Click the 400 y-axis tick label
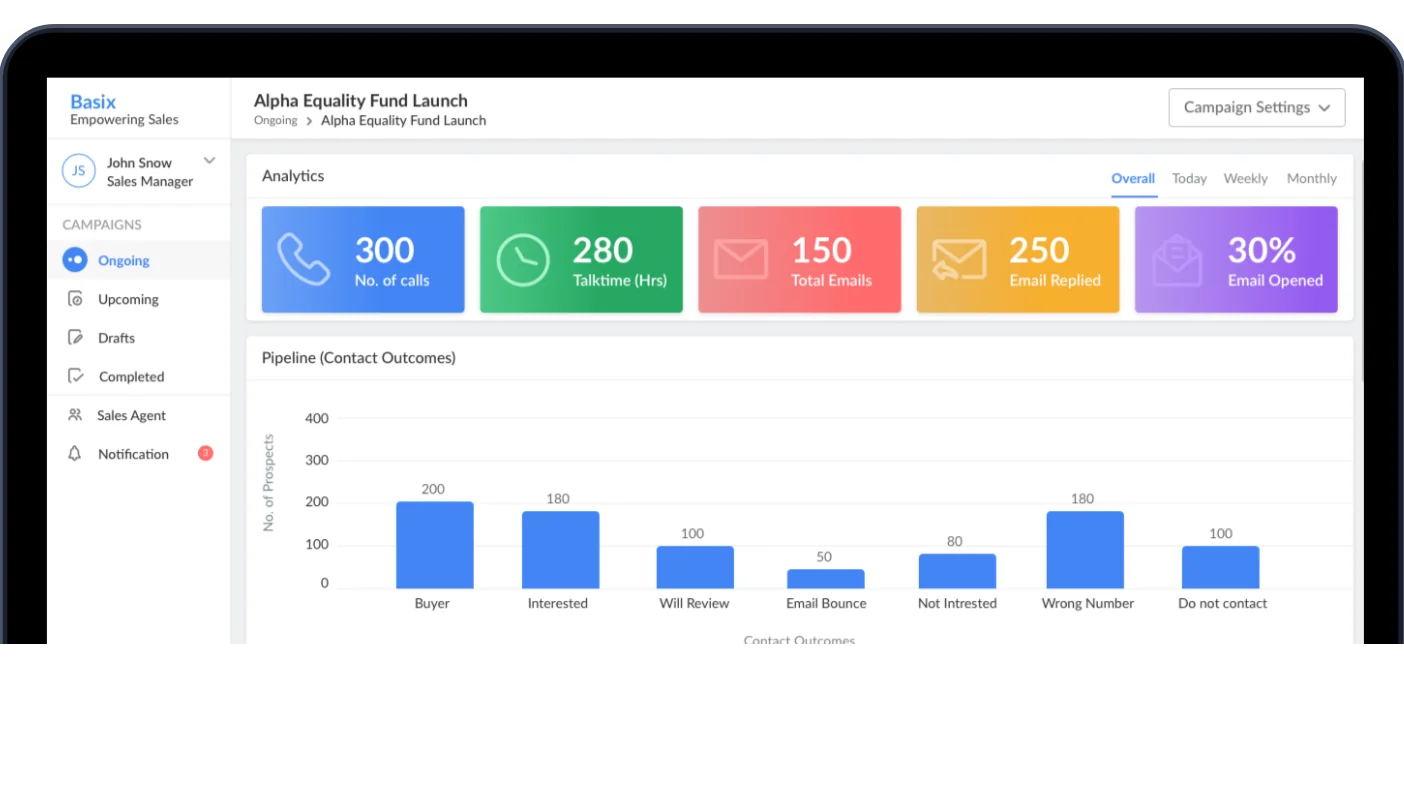The width and height of the screenshot is (1404, 804). pyautogui.click(x=316, y=419)
